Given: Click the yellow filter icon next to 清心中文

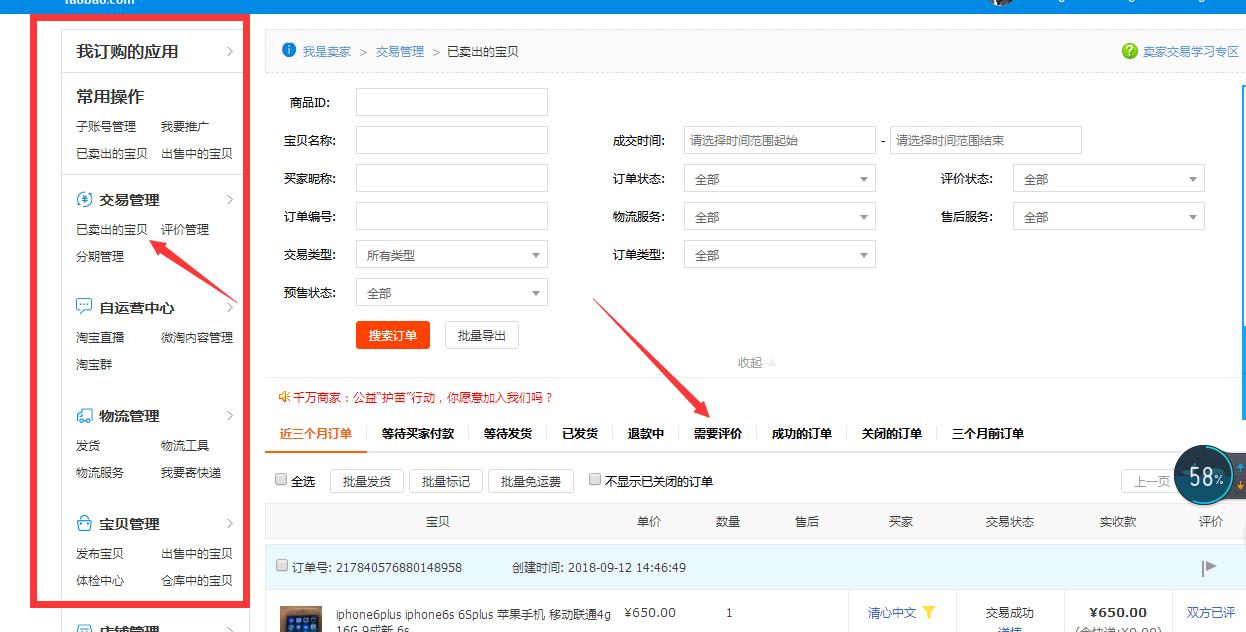Looking at the screenshot, I should tap(930, 611).
